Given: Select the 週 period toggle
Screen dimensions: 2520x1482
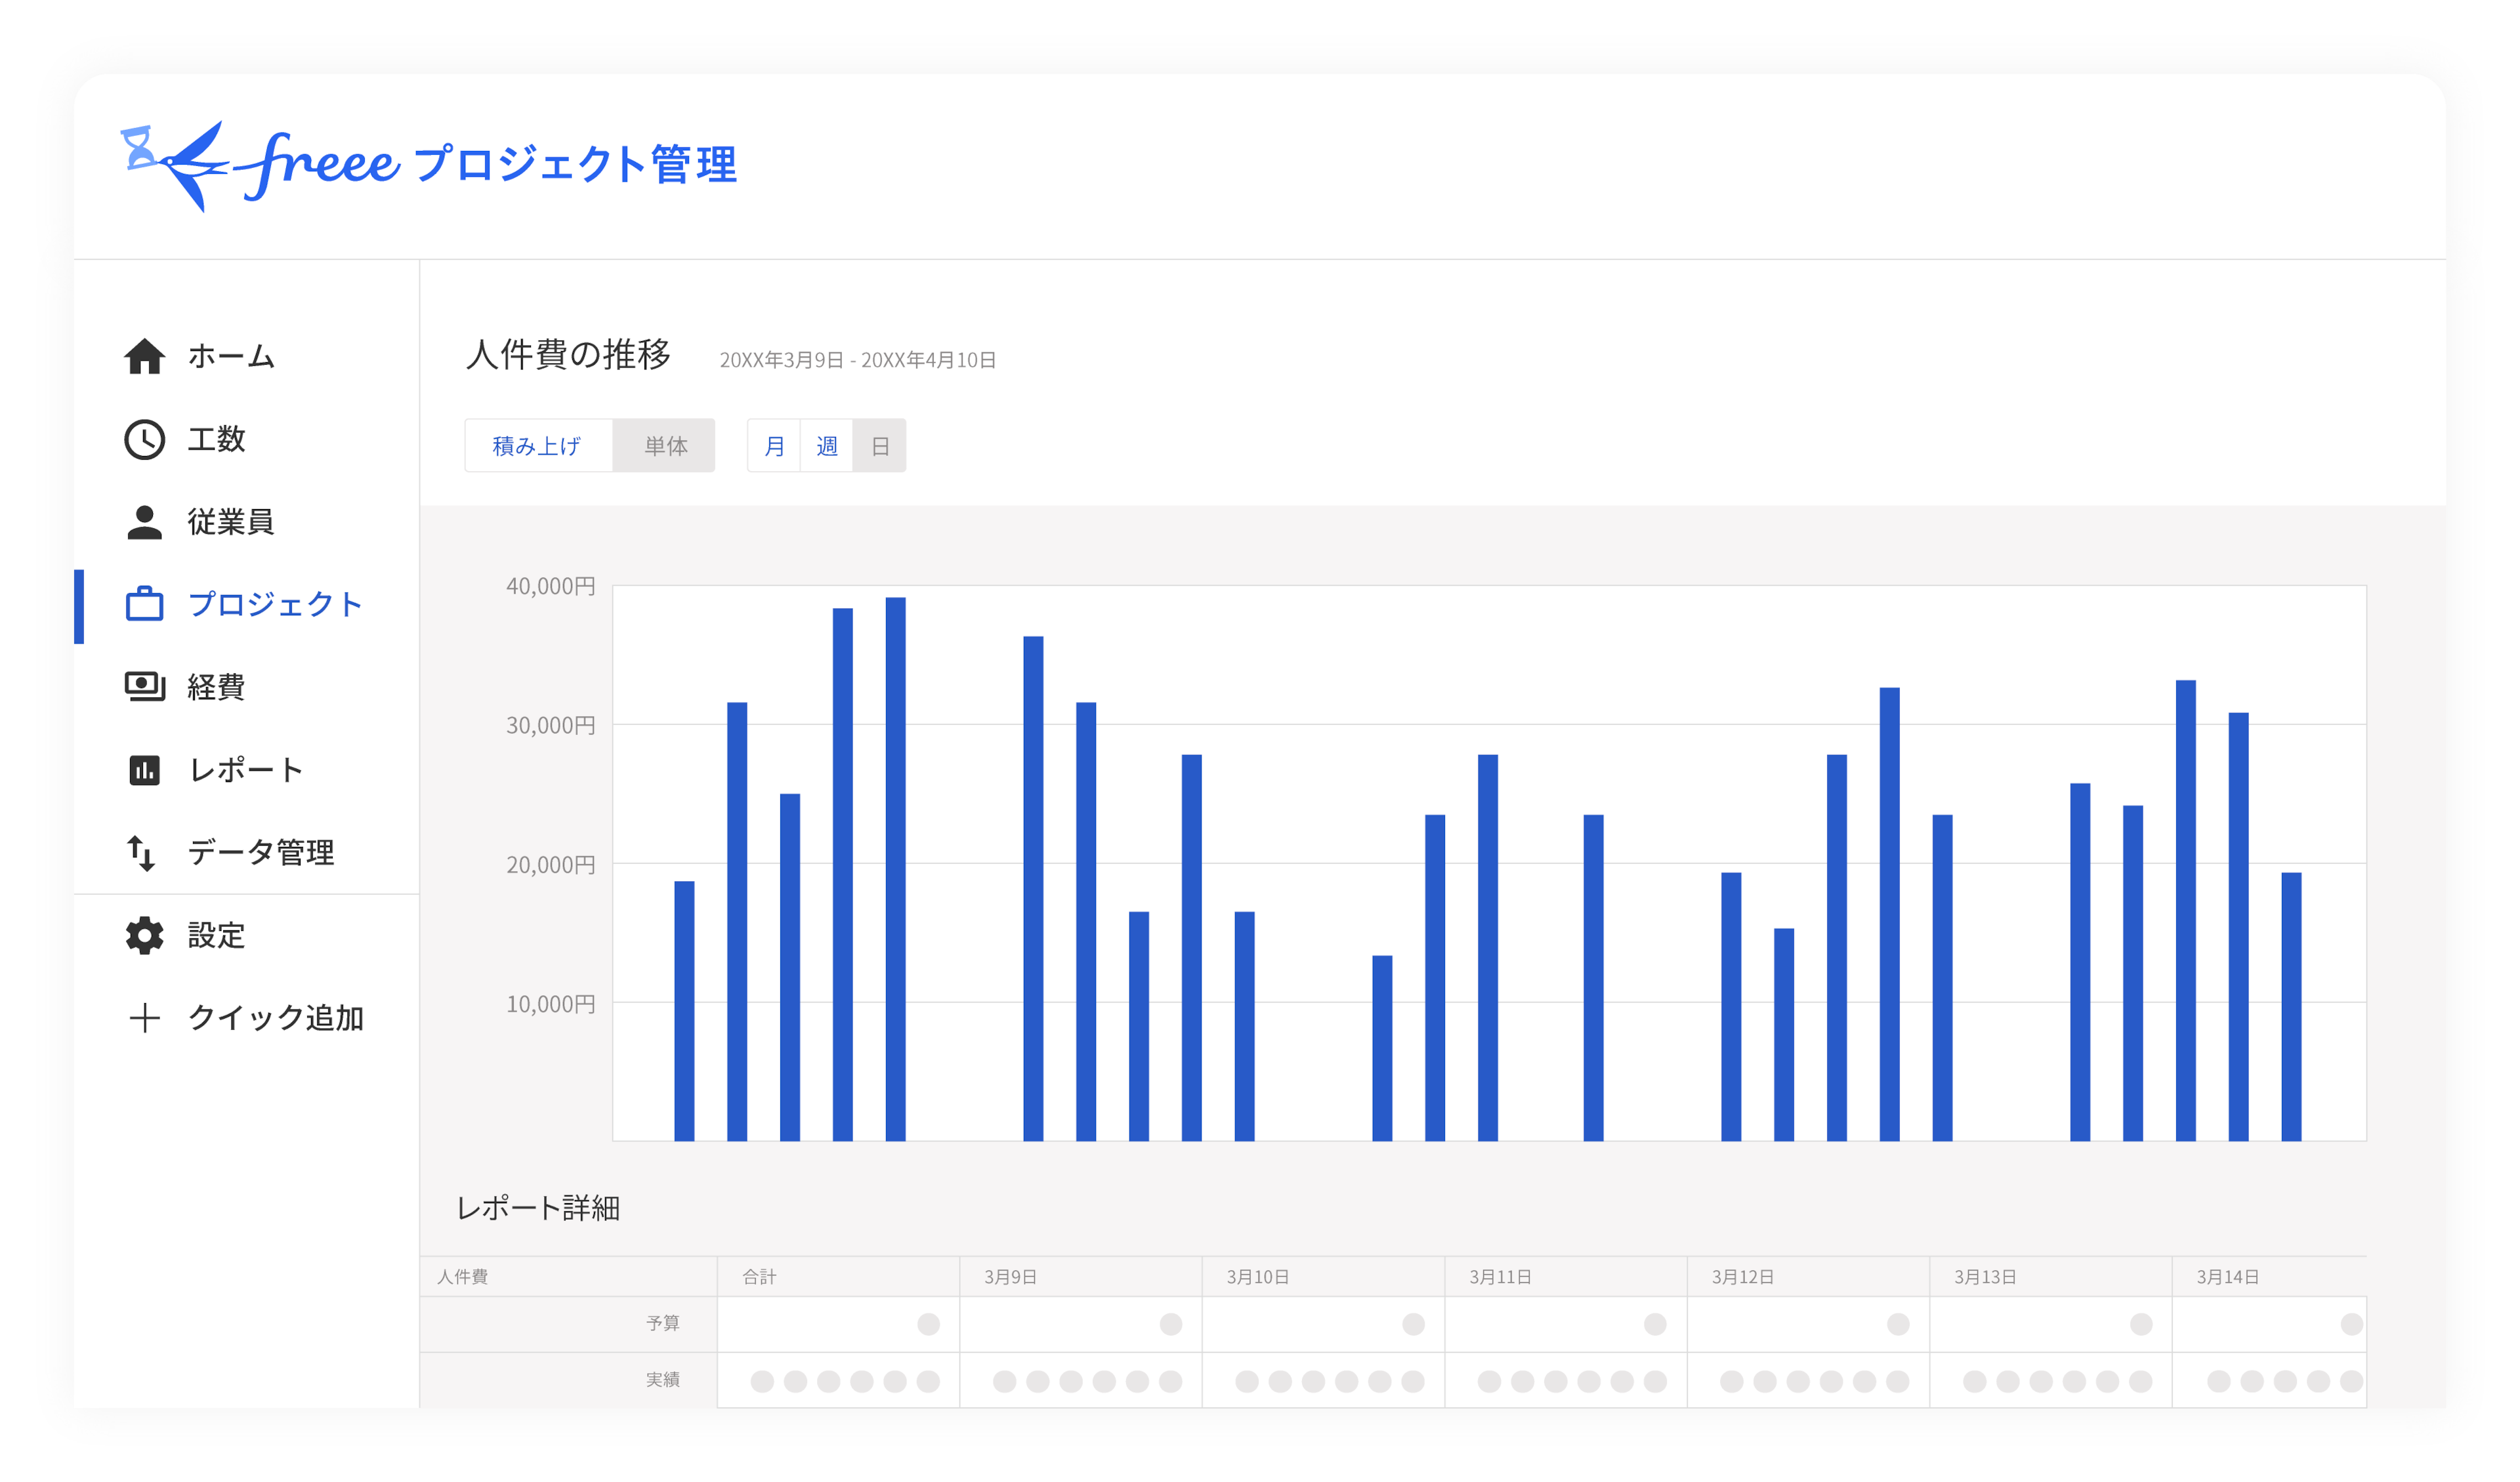Looking at the screenshot, I should (x=826, y=446).
